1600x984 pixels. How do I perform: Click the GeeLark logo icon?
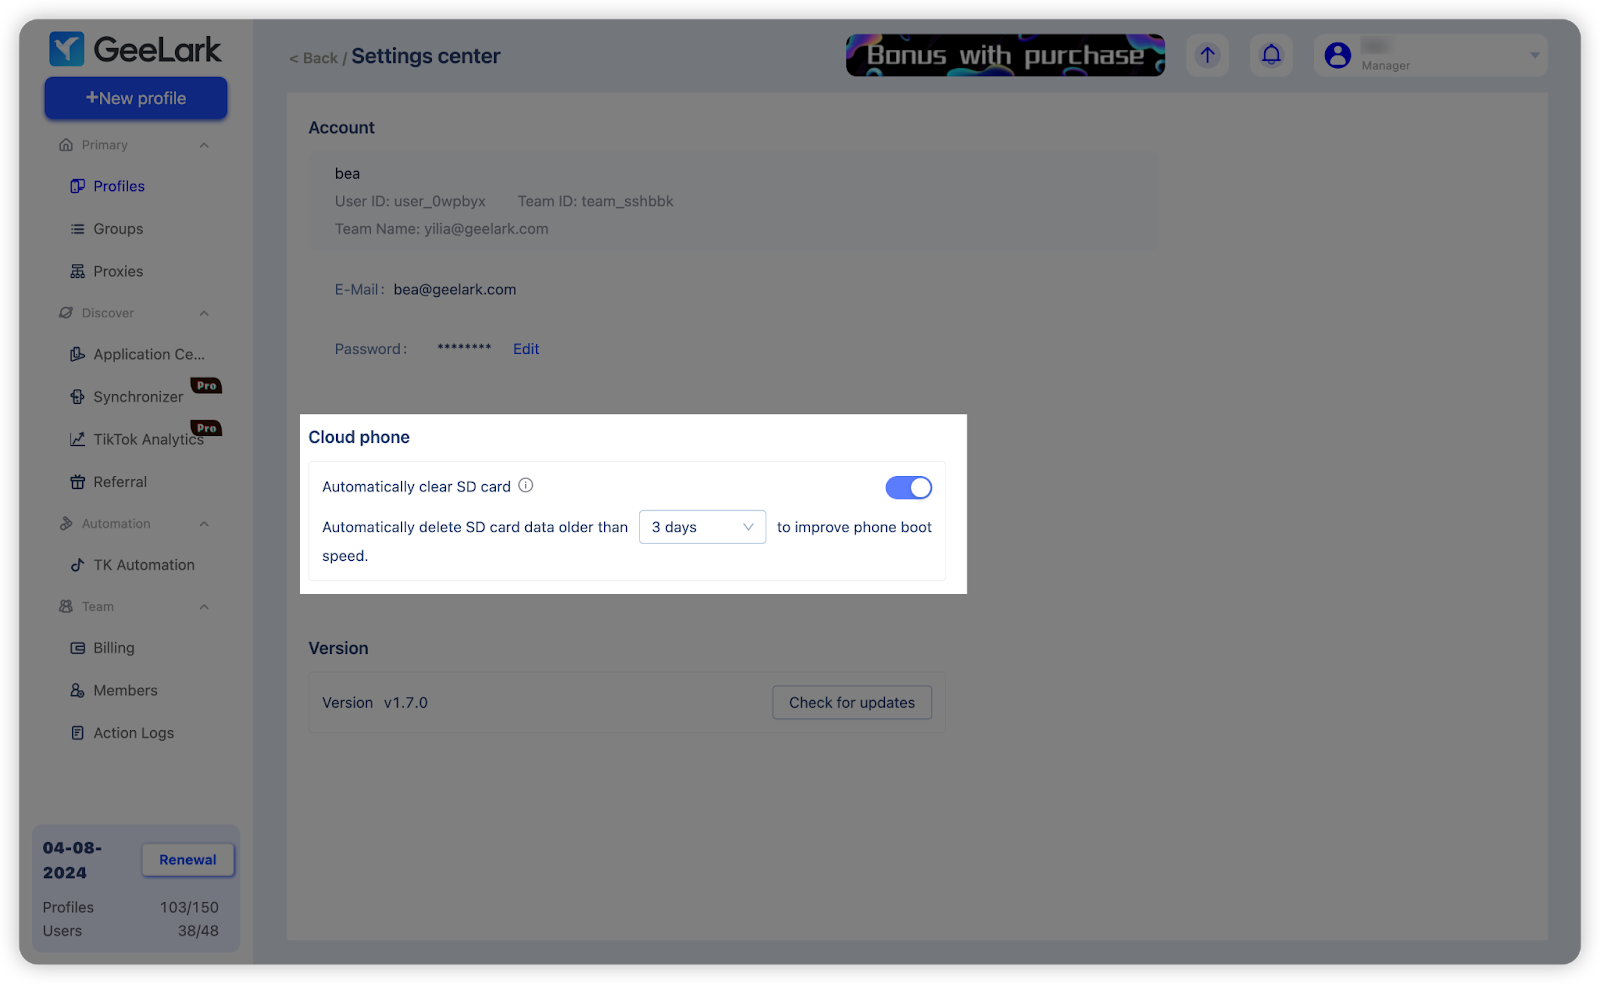[x=67, y=49]
